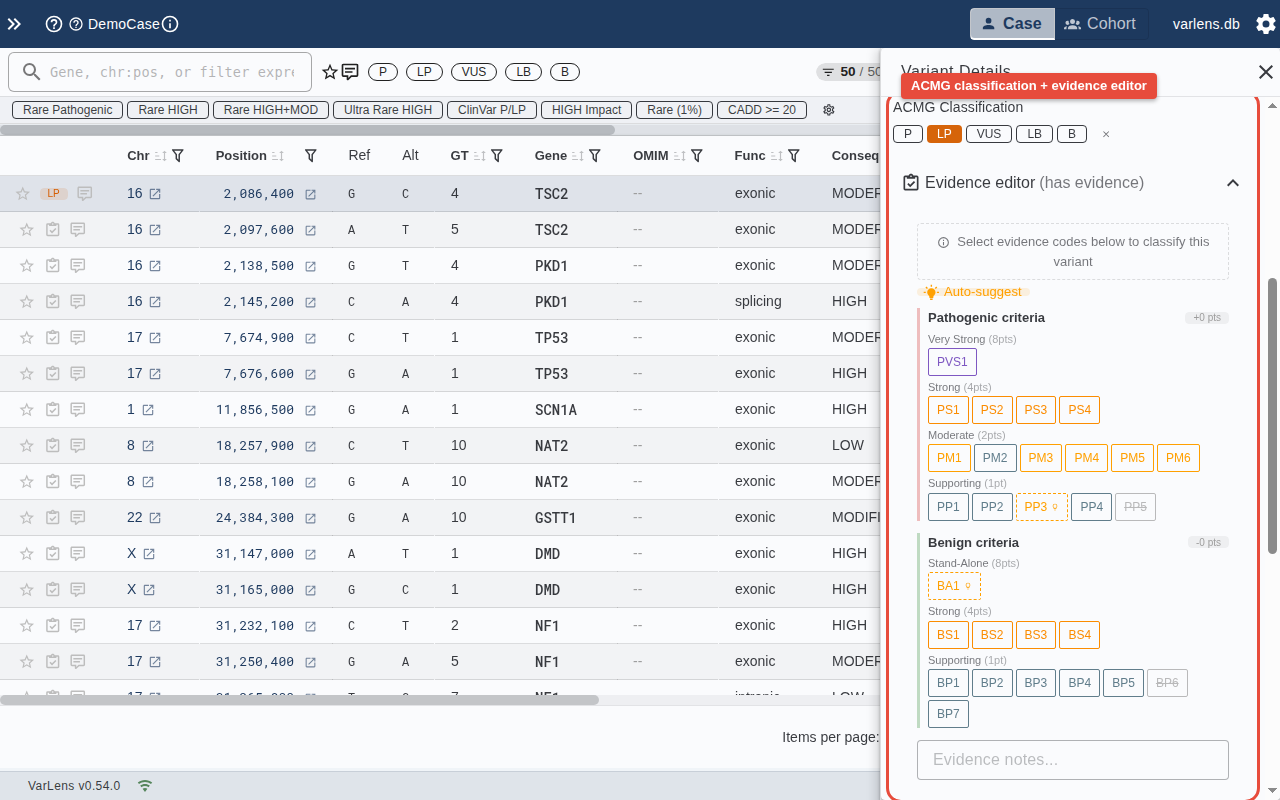The width and height of the screenshot is (1280, 800).
Task: Toggle PVS1 evidence code
Action: click(952, 362)
